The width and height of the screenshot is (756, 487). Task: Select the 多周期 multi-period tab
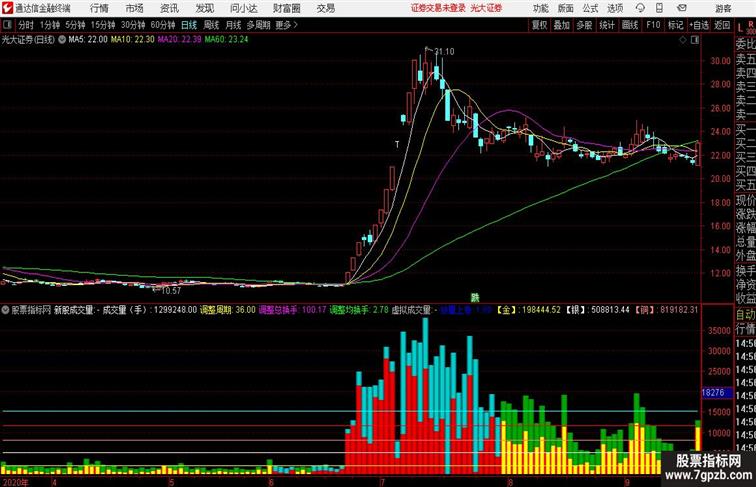coord(258,25)
